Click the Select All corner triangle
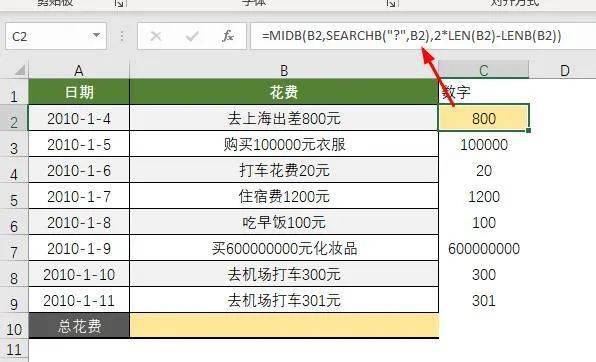The image size is (596, 362). (x=19, y=70)
